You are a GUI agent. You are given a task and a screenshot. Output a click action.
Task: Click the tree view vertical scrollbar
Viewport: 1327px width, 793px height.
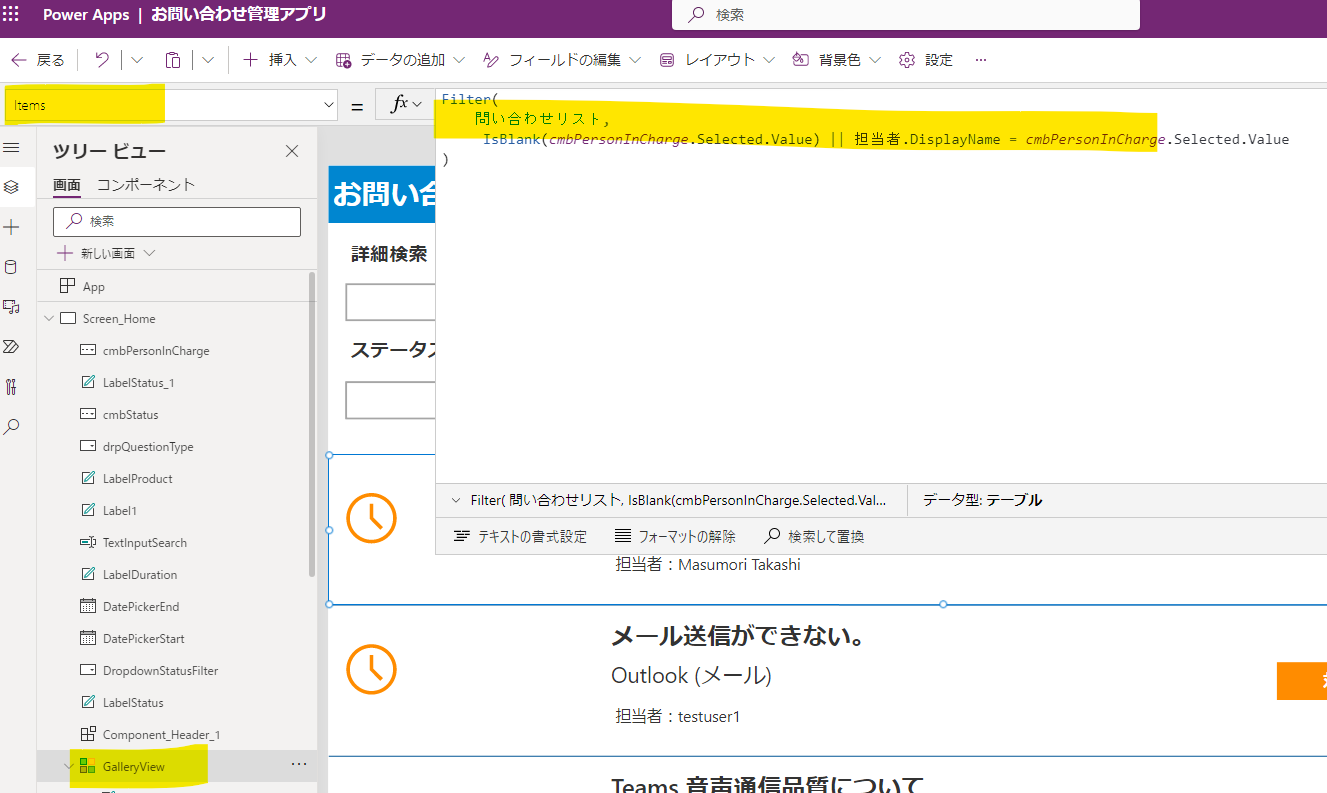312,423
